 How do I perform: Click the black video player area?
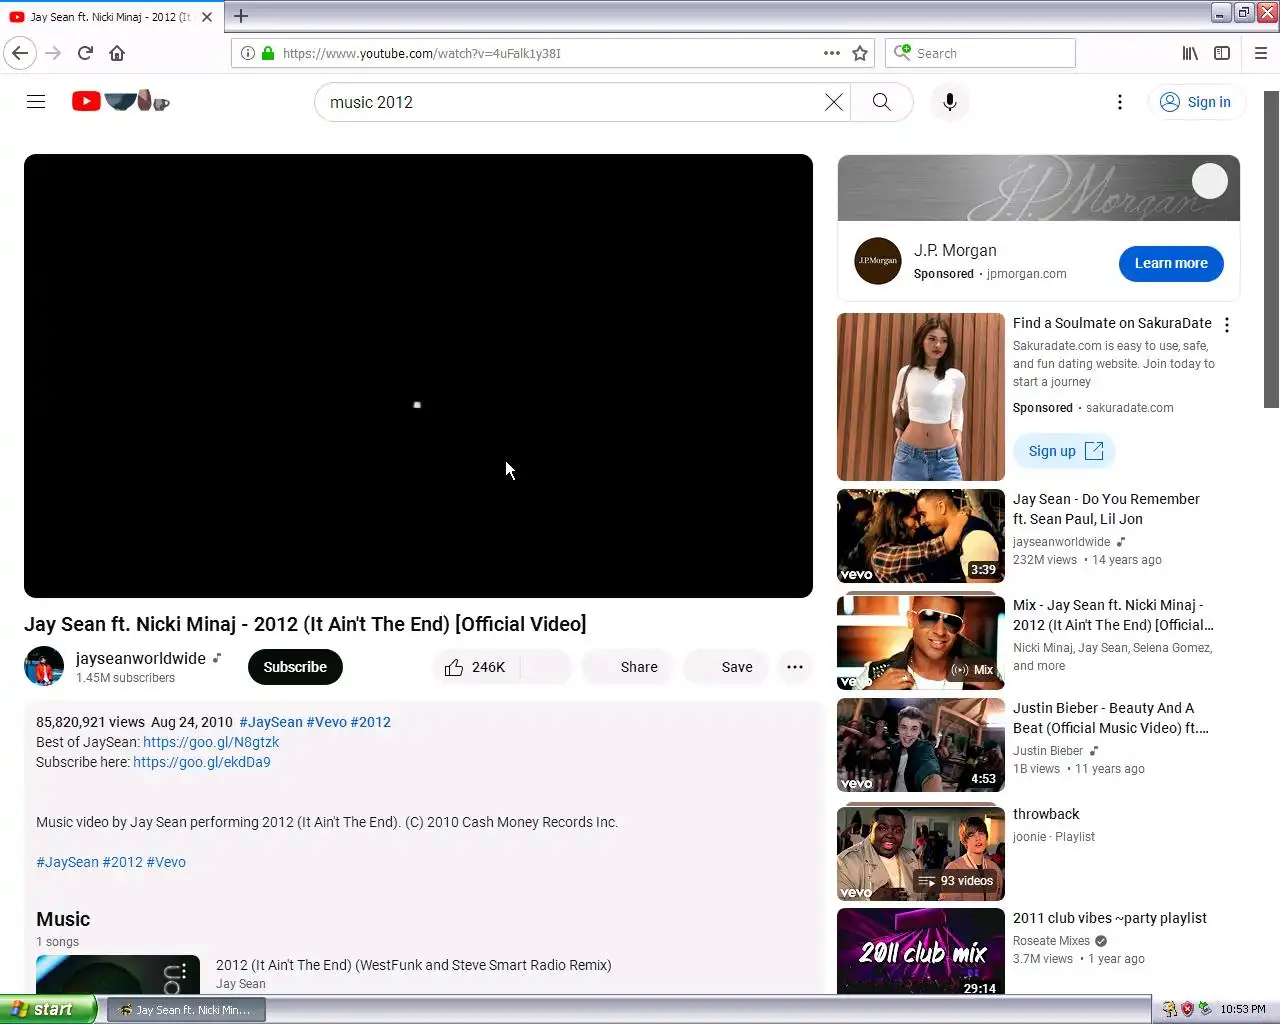pyautogui.click(x=418, y=376)
